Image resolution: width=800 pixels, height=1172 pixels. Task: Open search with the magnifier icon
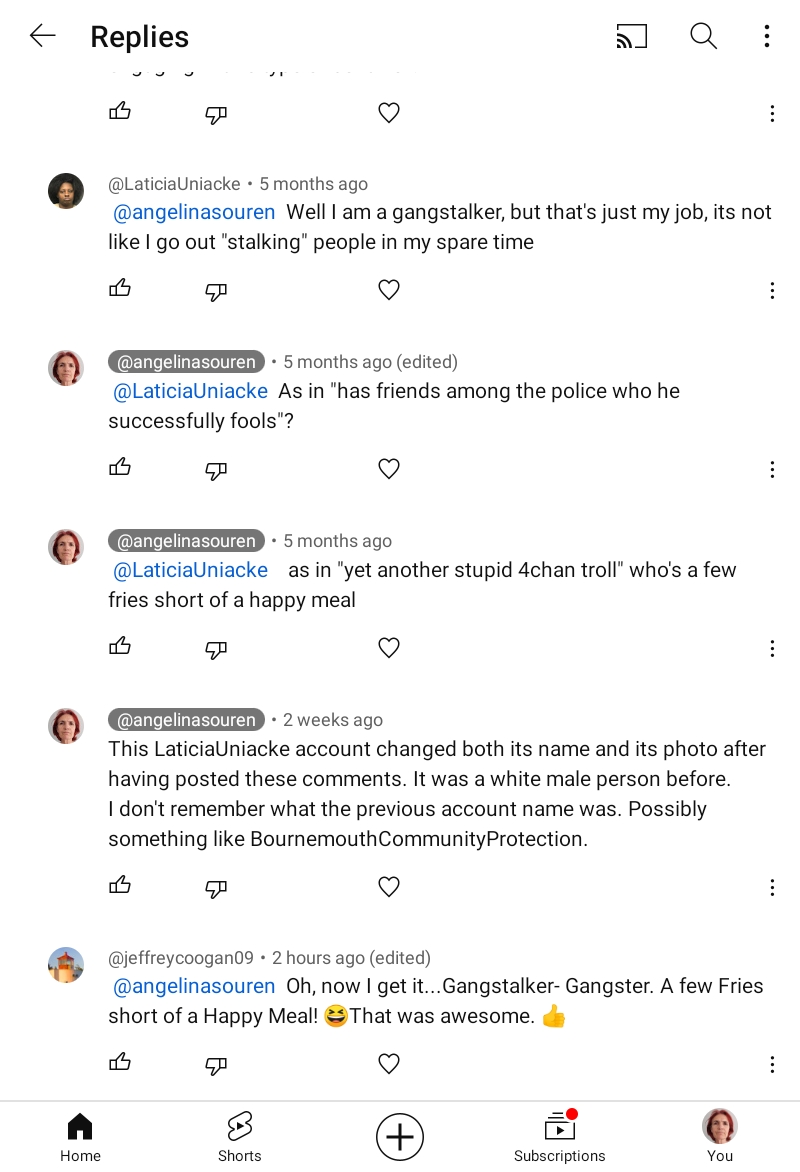tap(703, 37)
